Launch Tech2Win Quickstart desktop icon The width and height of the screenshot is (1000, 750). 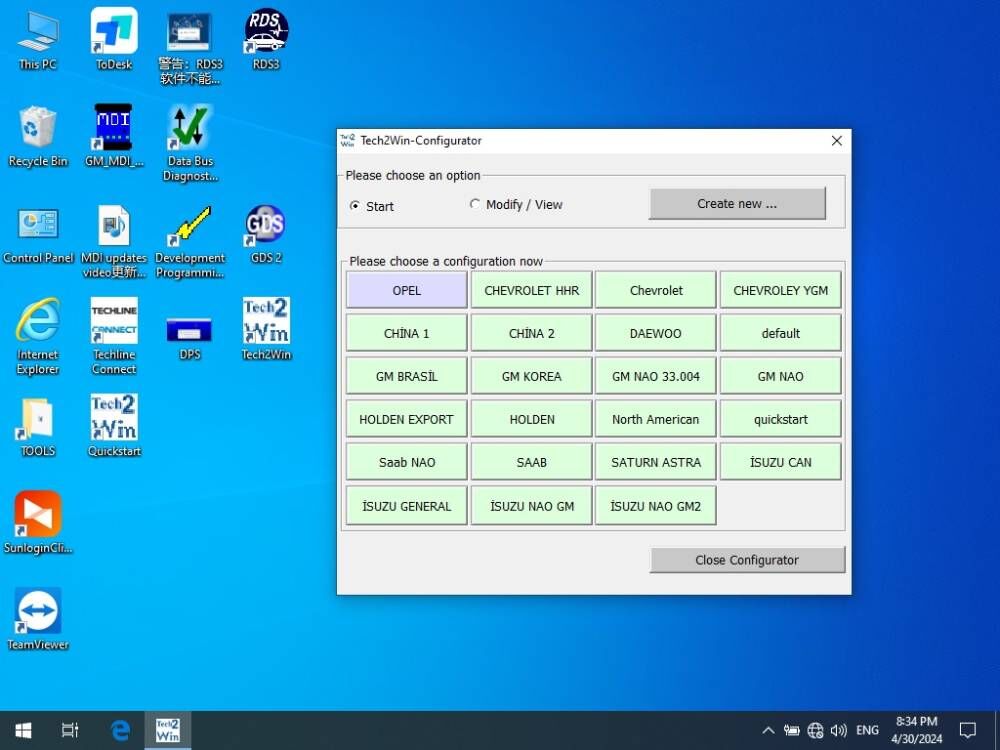114,426
